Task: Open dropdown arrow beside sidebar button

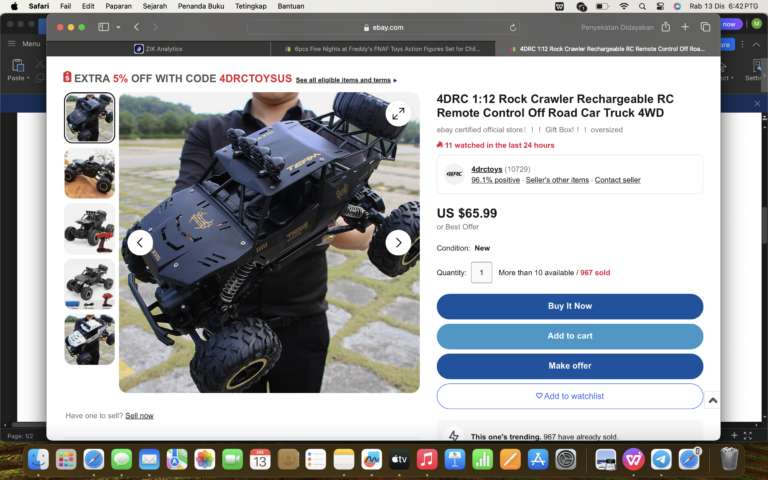Action: (118, 27)
